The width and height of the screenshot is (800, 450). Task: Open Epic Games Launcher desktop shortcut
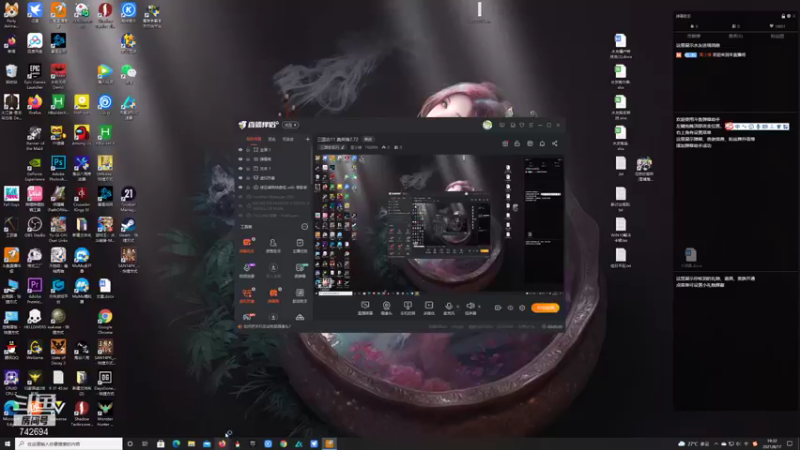[x=35, y=76]
